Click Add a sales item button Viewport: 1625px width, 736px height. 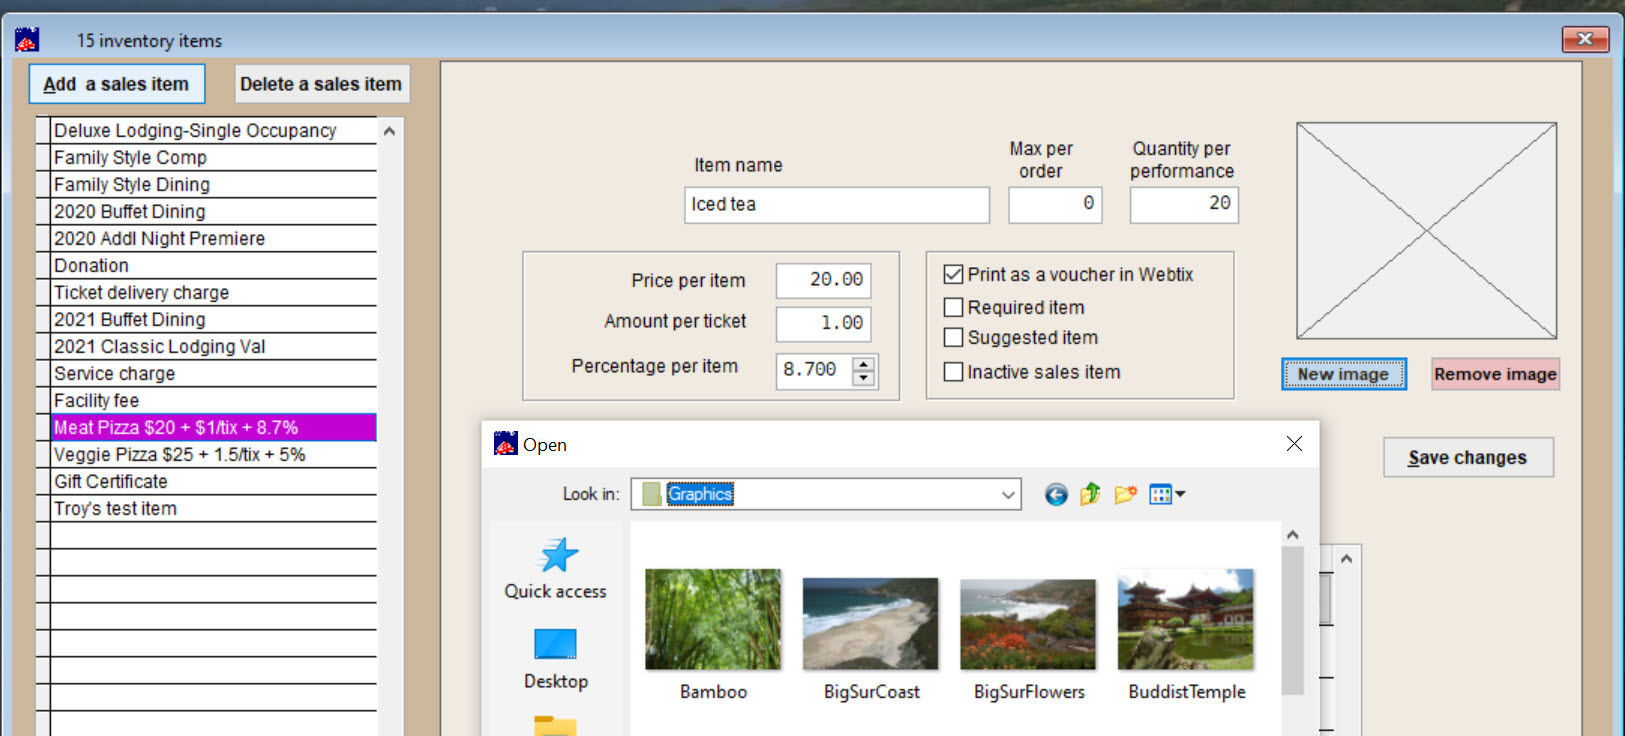tap(116, 84)
